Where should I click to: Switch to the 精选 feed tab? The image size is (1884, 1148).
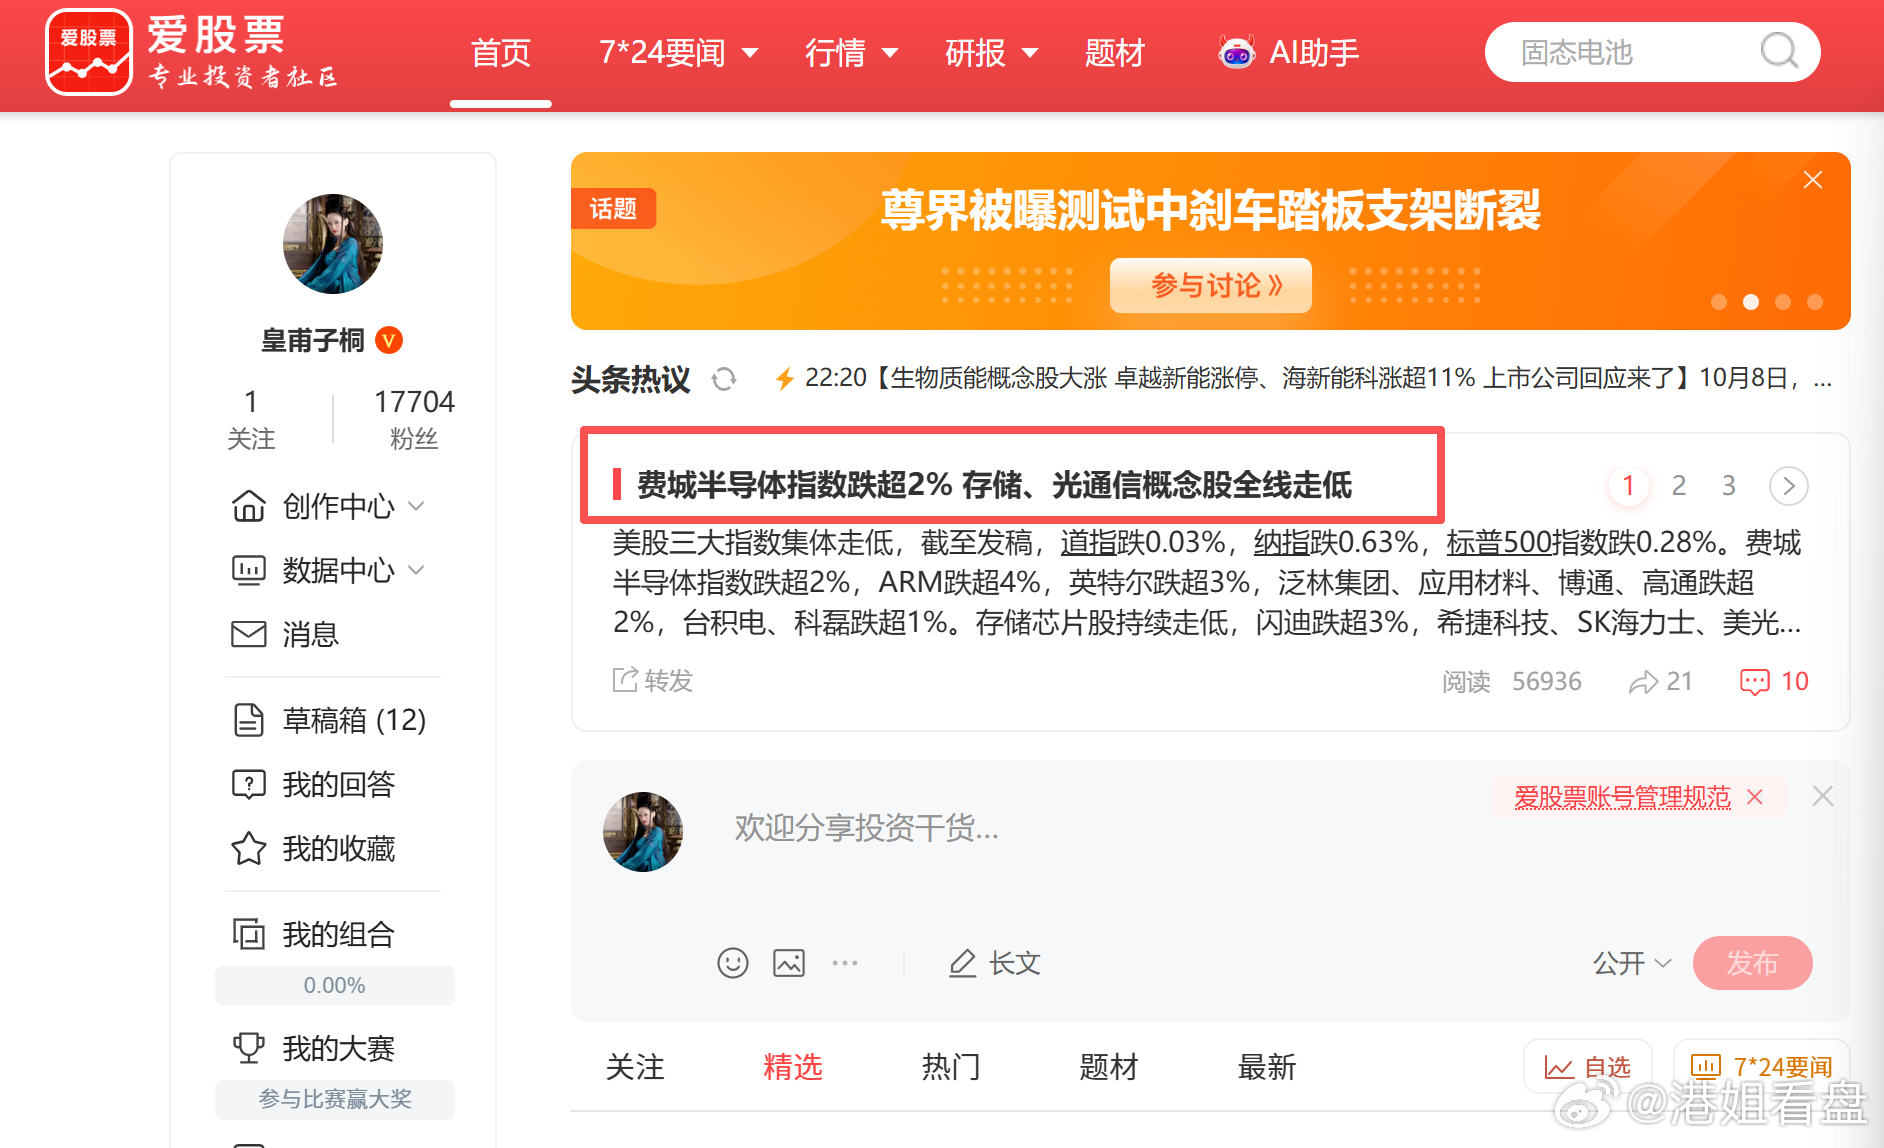click(793, 1067)
